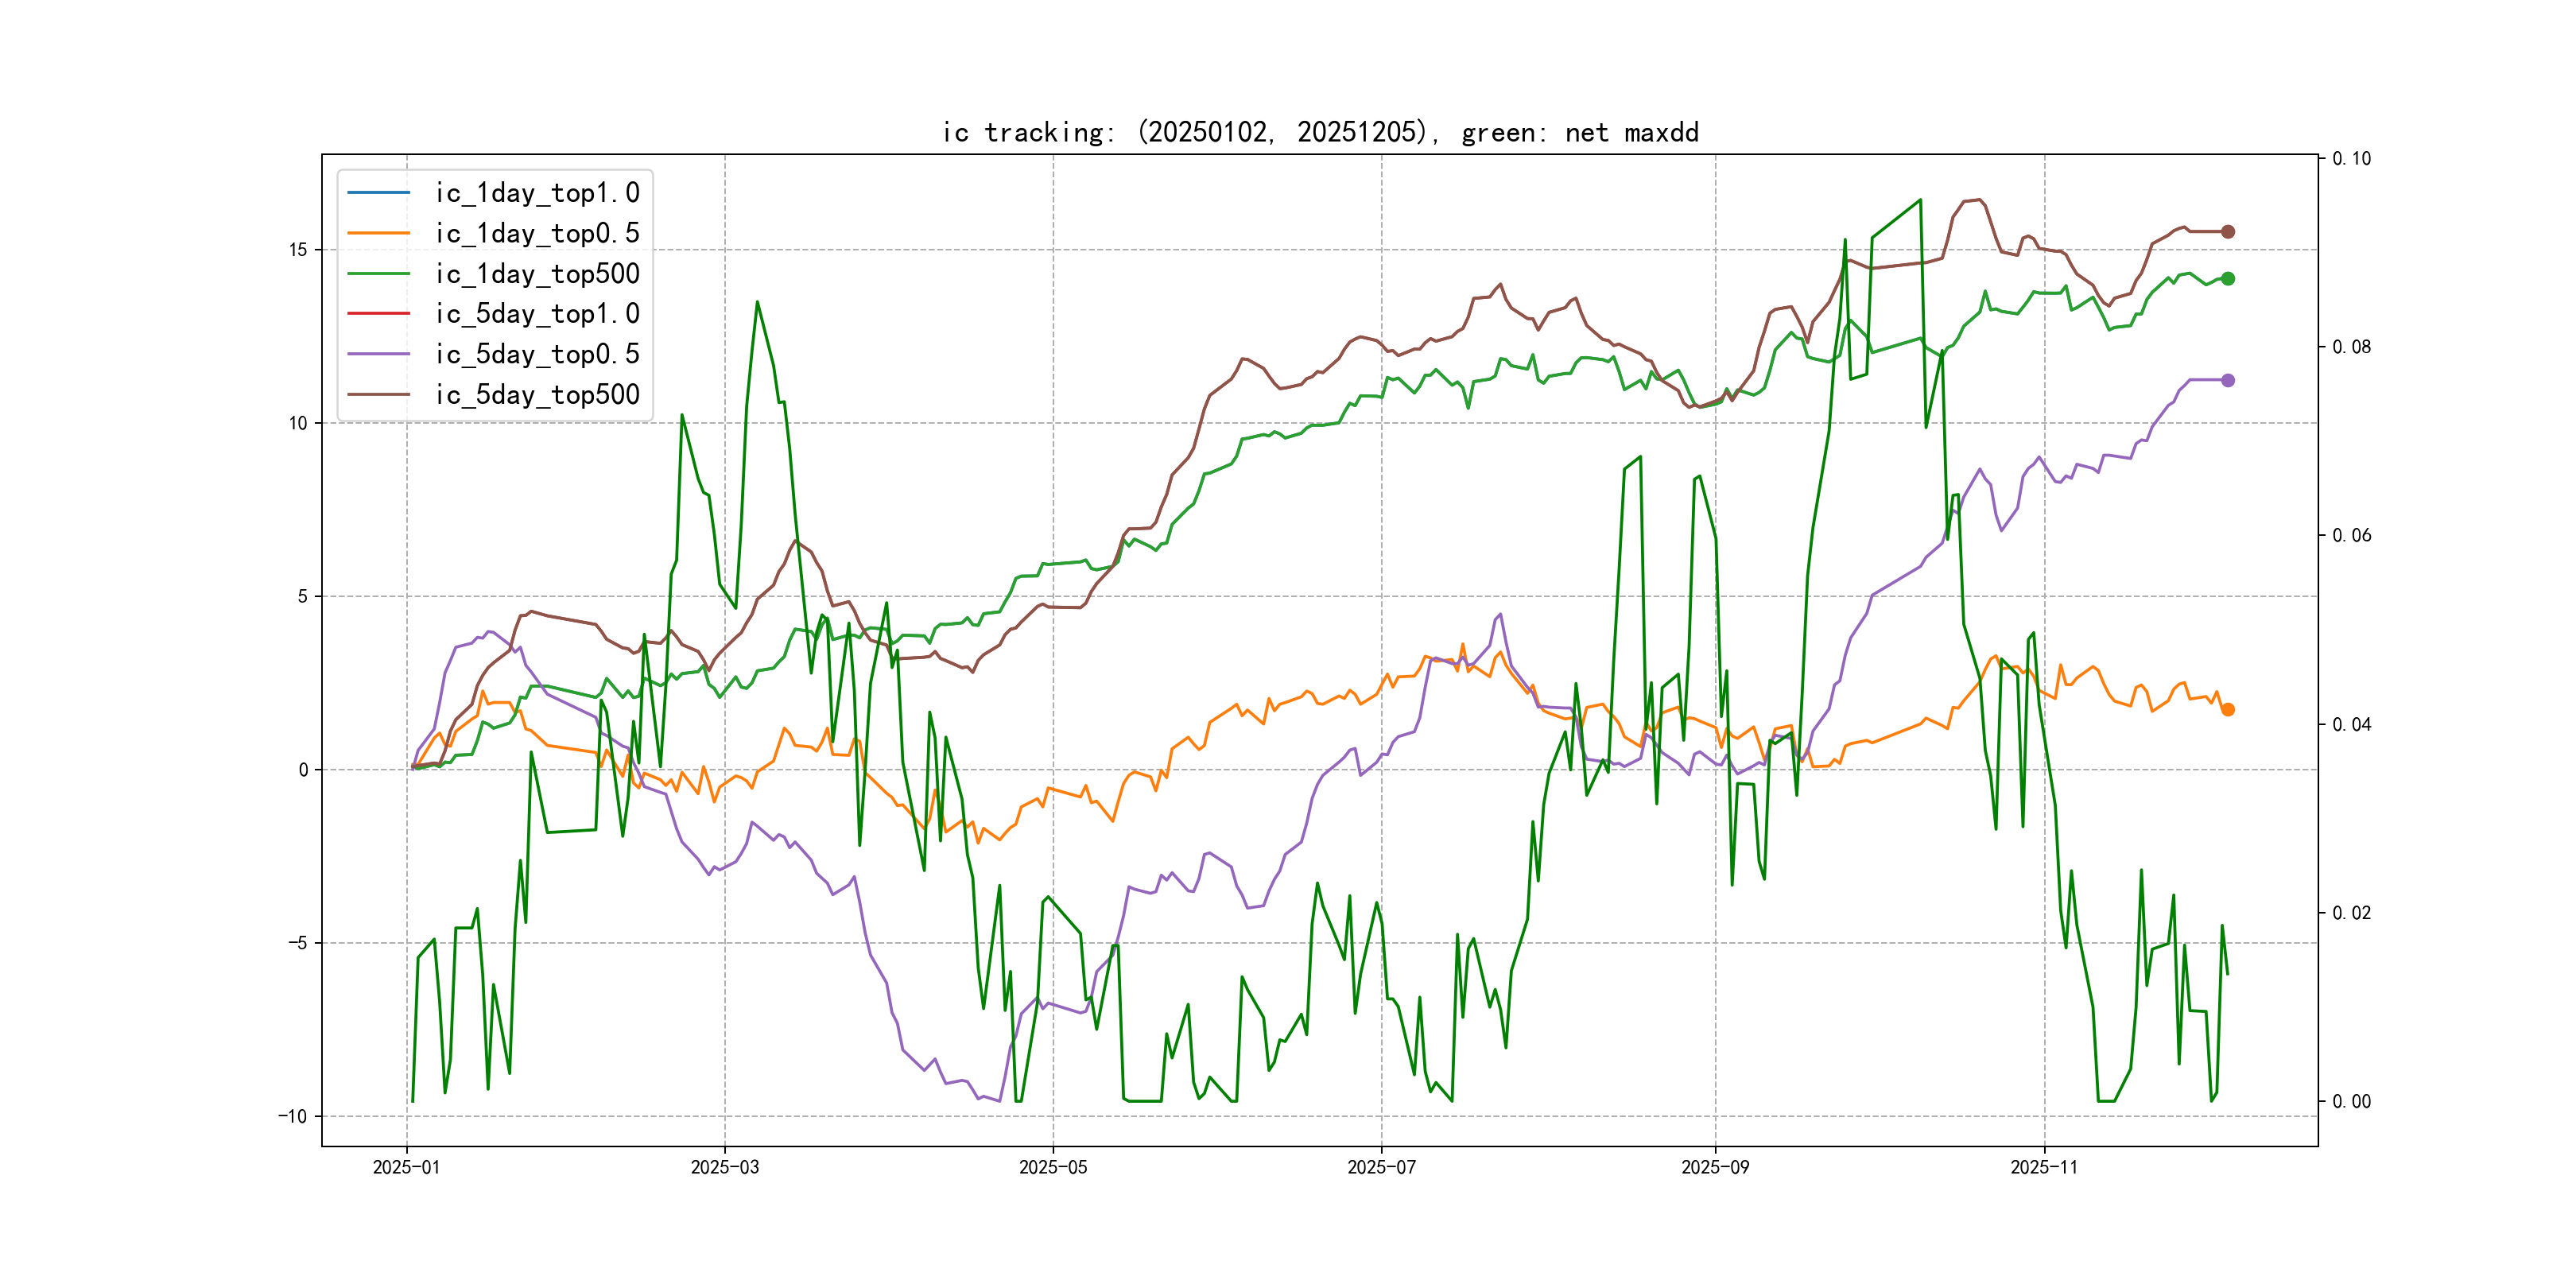Click the orange endpoint dot of ic_1day_top0.5
This screenshot has width=2576, height=1288.
2227,710
